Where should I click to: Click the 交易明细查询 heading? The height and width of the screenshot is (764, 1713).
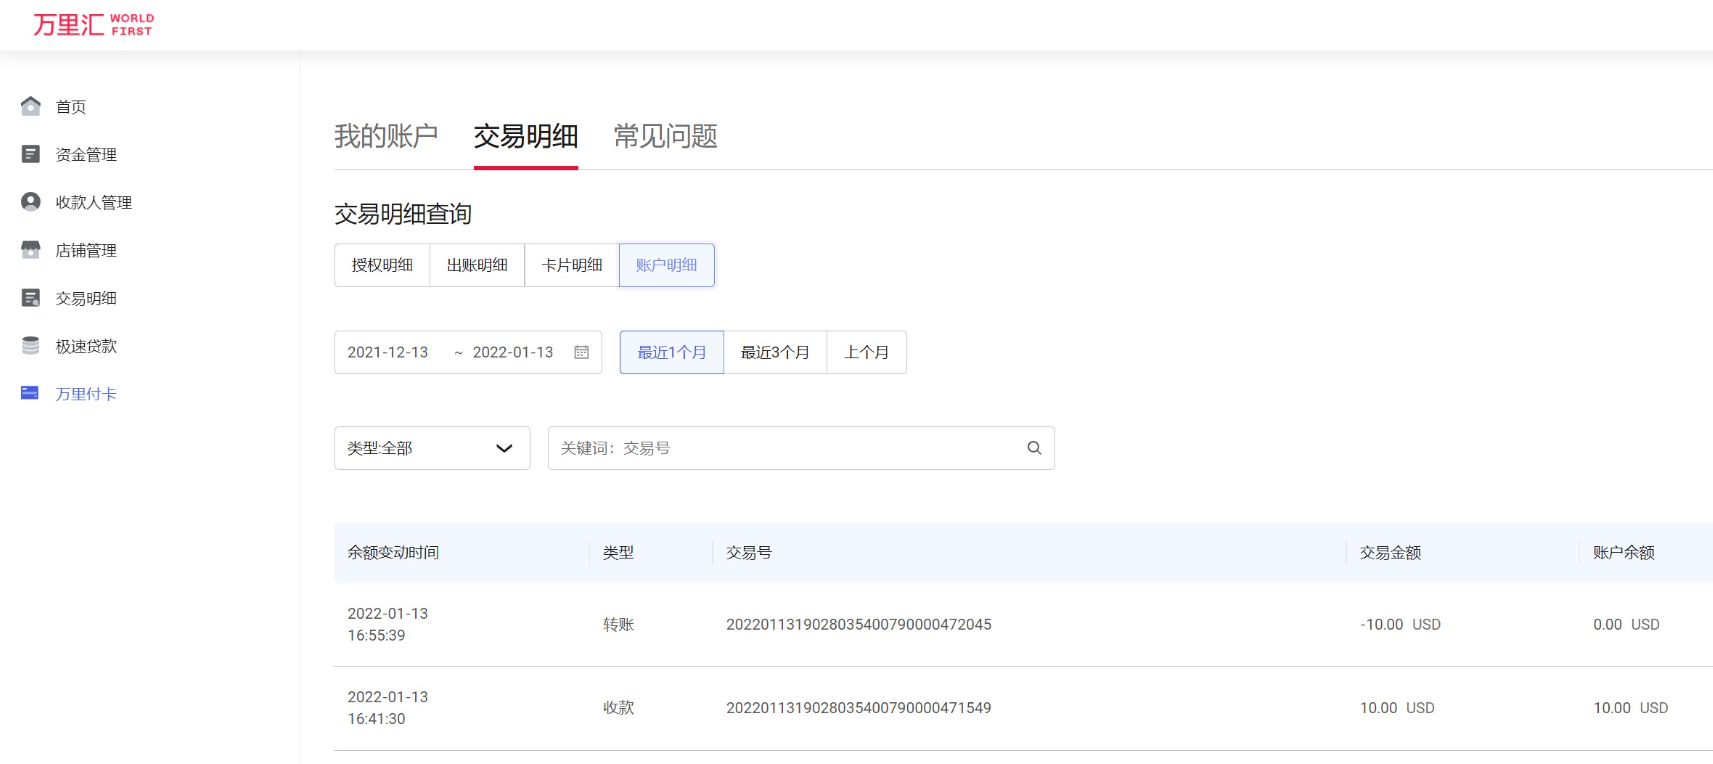pos(403,214)
